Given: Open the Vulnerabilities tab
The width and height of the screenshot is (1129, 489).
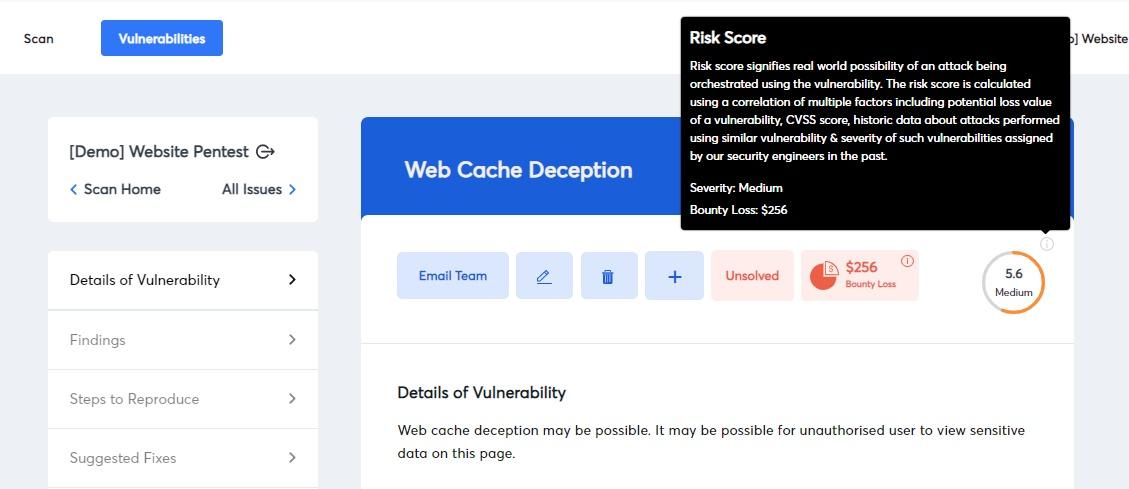Looking at the screenshot, I should 162,38.
